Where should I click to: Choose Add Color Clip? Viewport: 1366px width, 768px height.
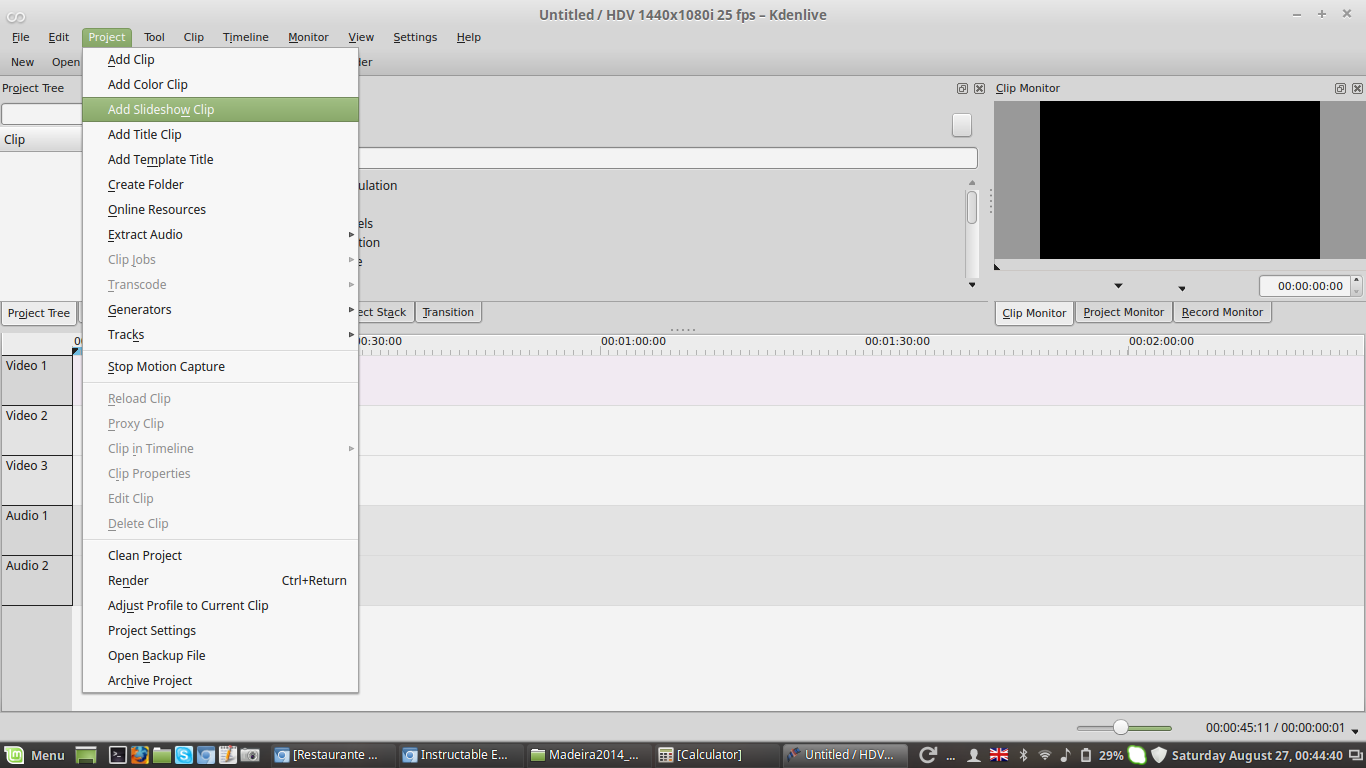[x=220, y=85]
